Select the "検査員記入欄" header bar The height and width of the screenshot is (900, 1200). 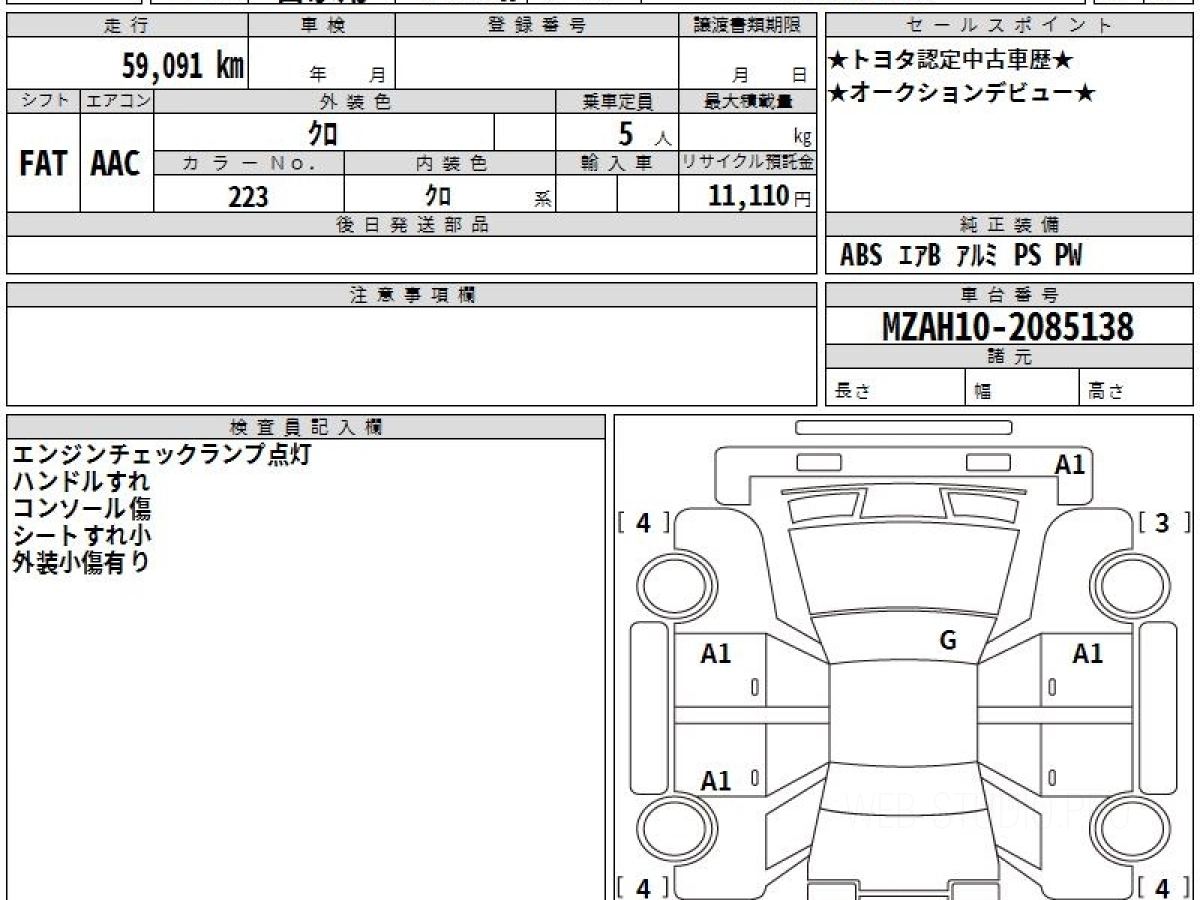[306, 427]
